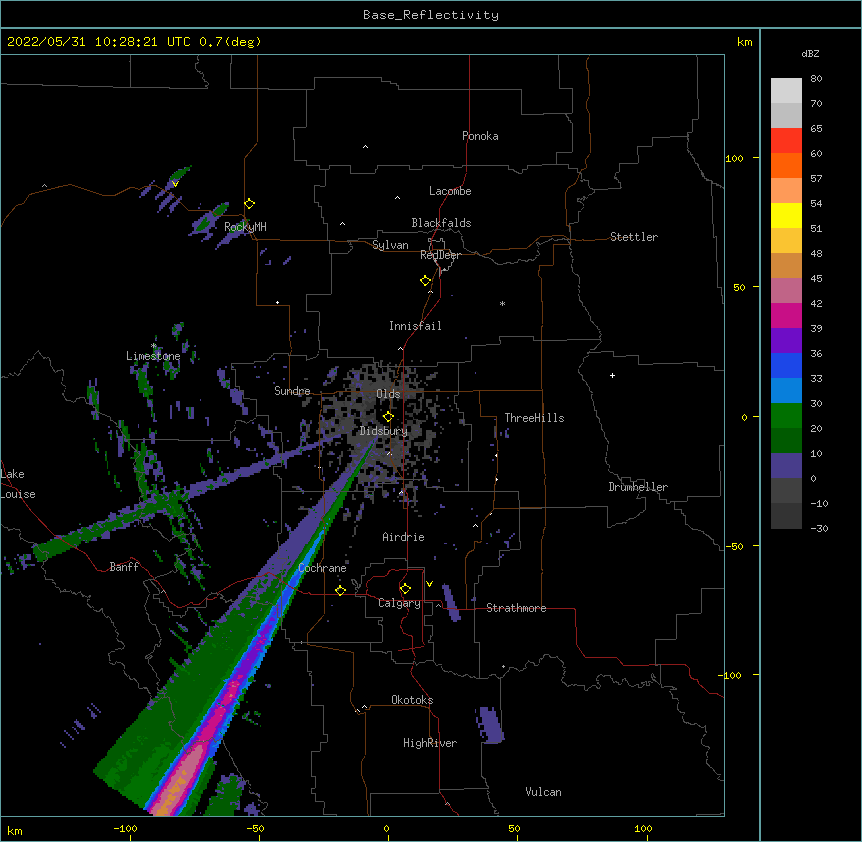Click the white plus marker northeast of Drumheller
The height and width of the screenshot is (842, 862).
coord(612,375)
